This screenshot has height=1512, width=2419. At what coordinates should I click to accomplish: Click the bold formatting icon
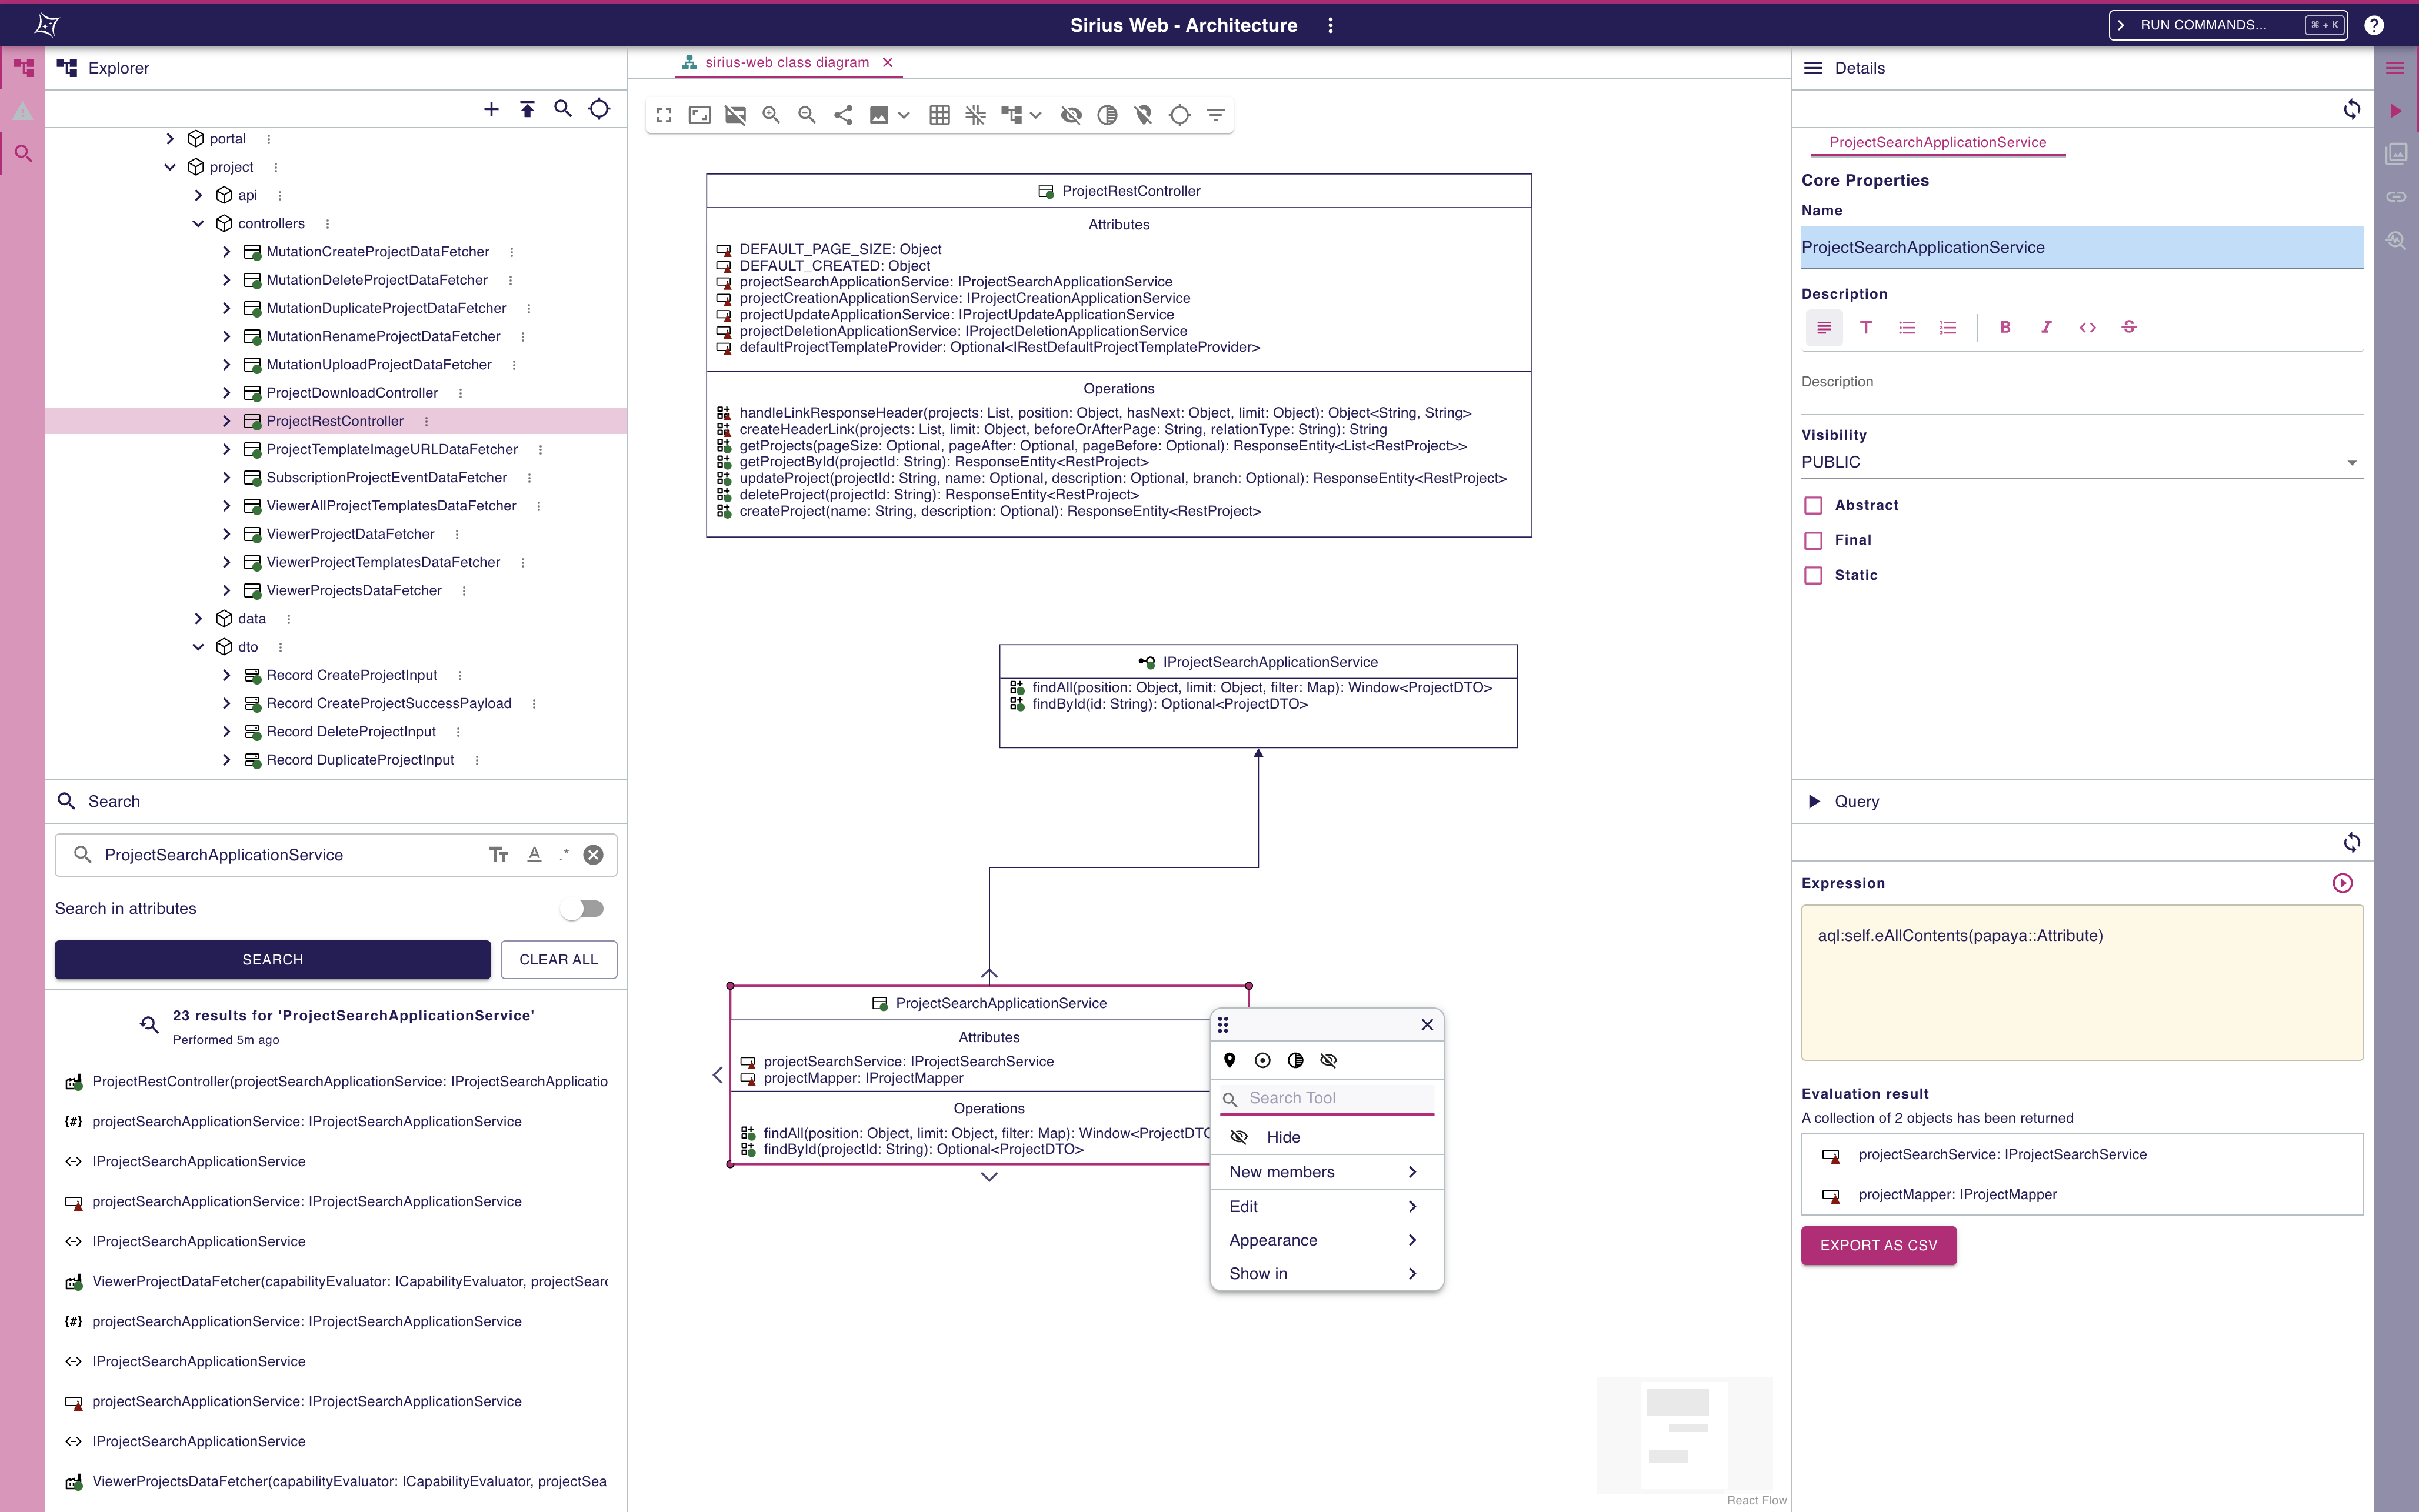pos(2005,327)
